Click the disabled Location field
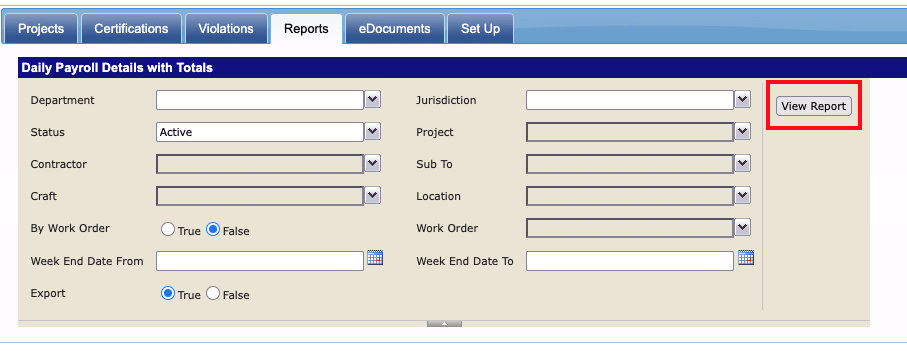 pyautogui.click(x=630, y=196)
